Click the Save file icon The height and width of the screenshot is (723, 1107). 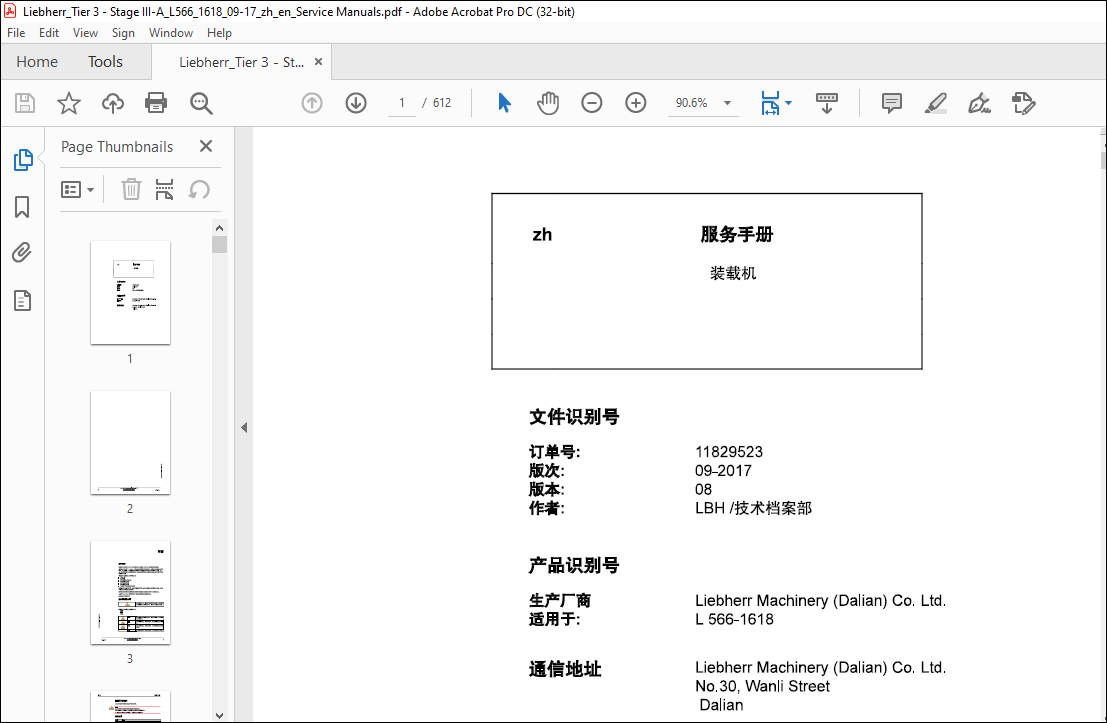pyautogui.click(x=25, y=103)
